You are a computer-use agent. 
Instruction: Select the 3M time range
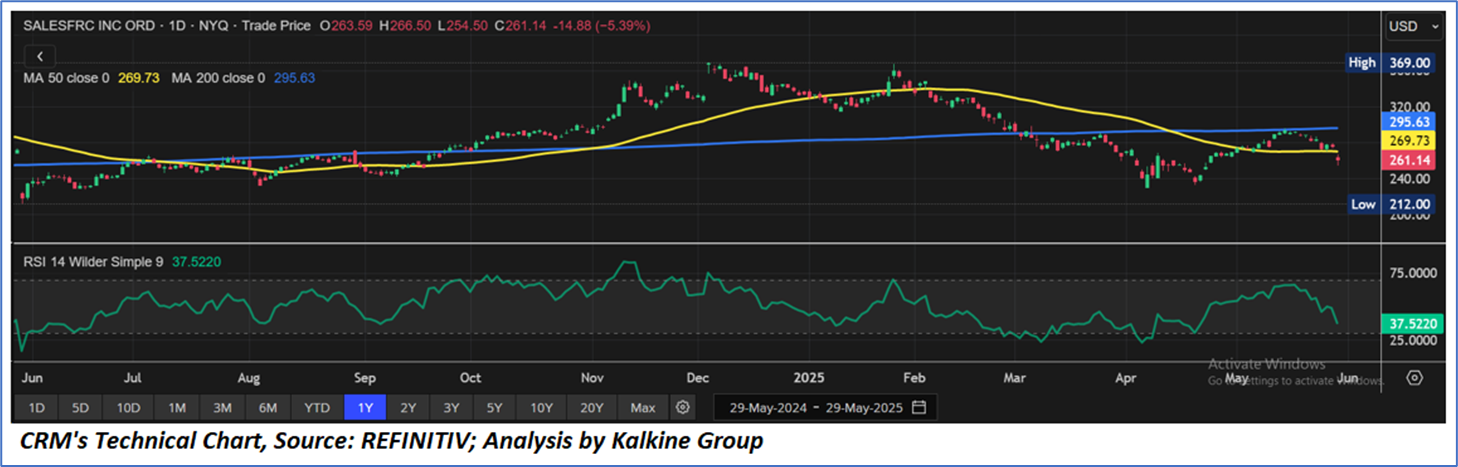(x=222, y=407)
